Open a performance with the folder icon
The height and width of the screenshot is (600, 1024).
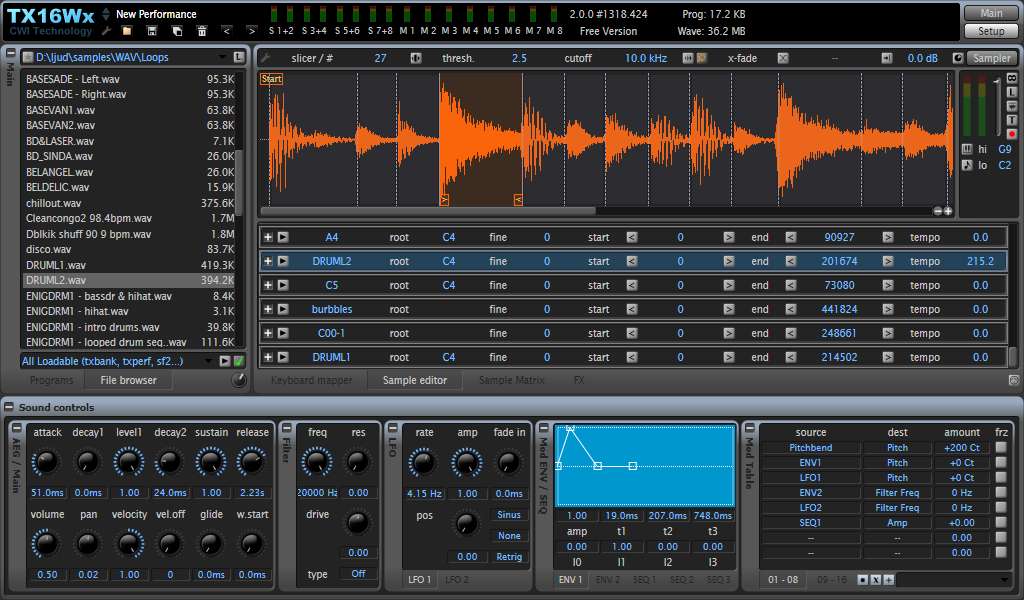(x=127, y=31)
